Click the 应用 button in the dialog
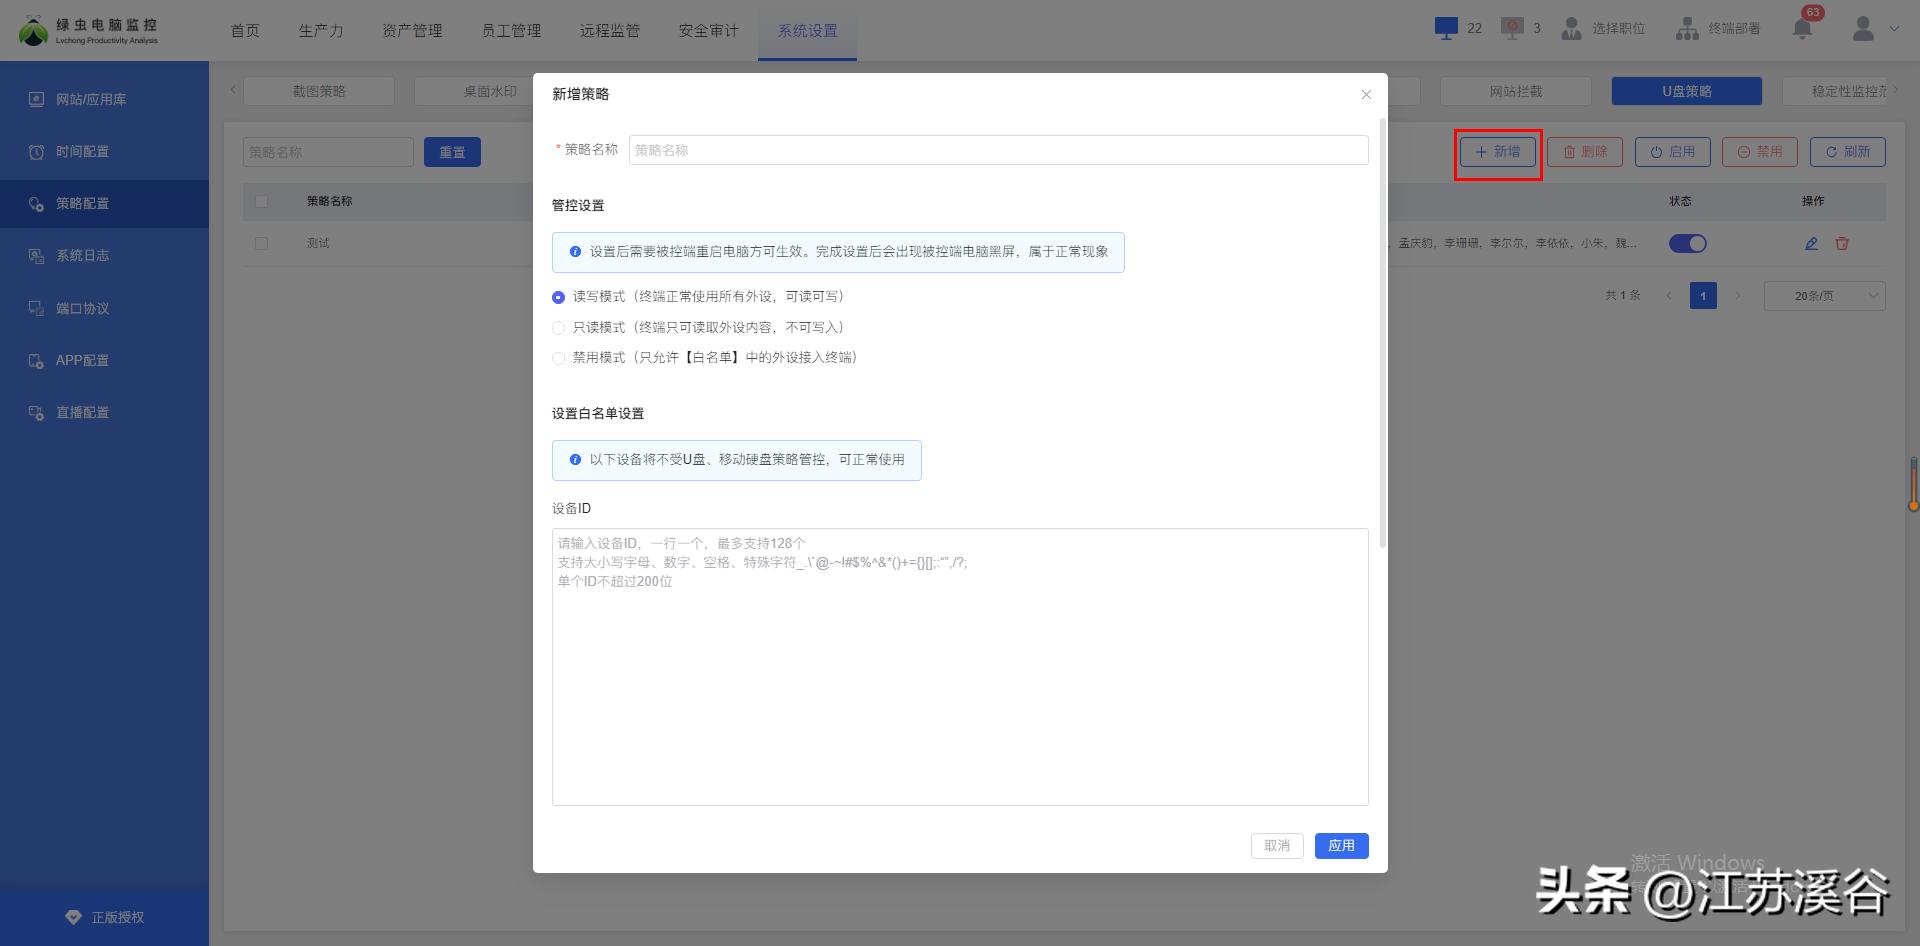This screenshot has width=1920, height=946. click(1341, 845)
